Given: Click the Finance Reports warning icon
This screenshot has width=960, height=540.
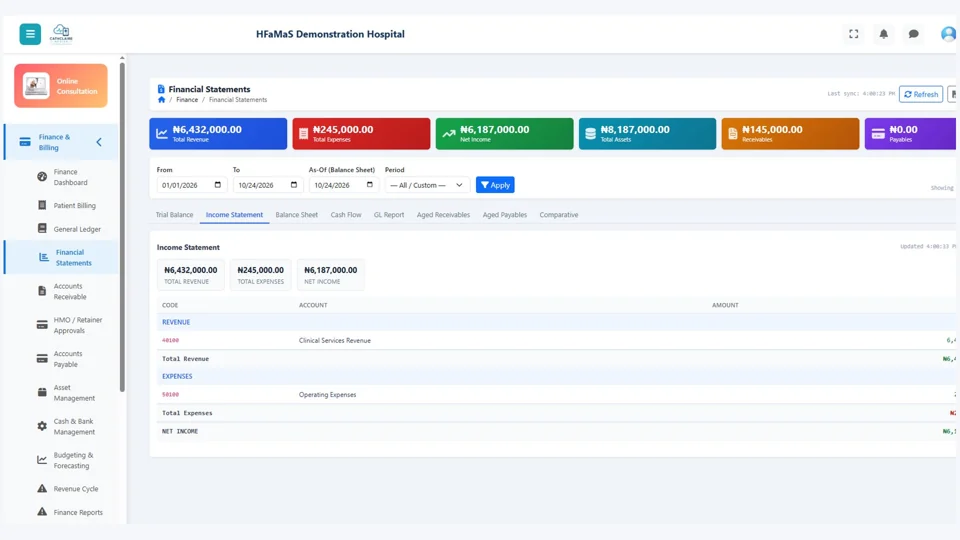Looking at the screenshot, I should [x=42, y=512].
